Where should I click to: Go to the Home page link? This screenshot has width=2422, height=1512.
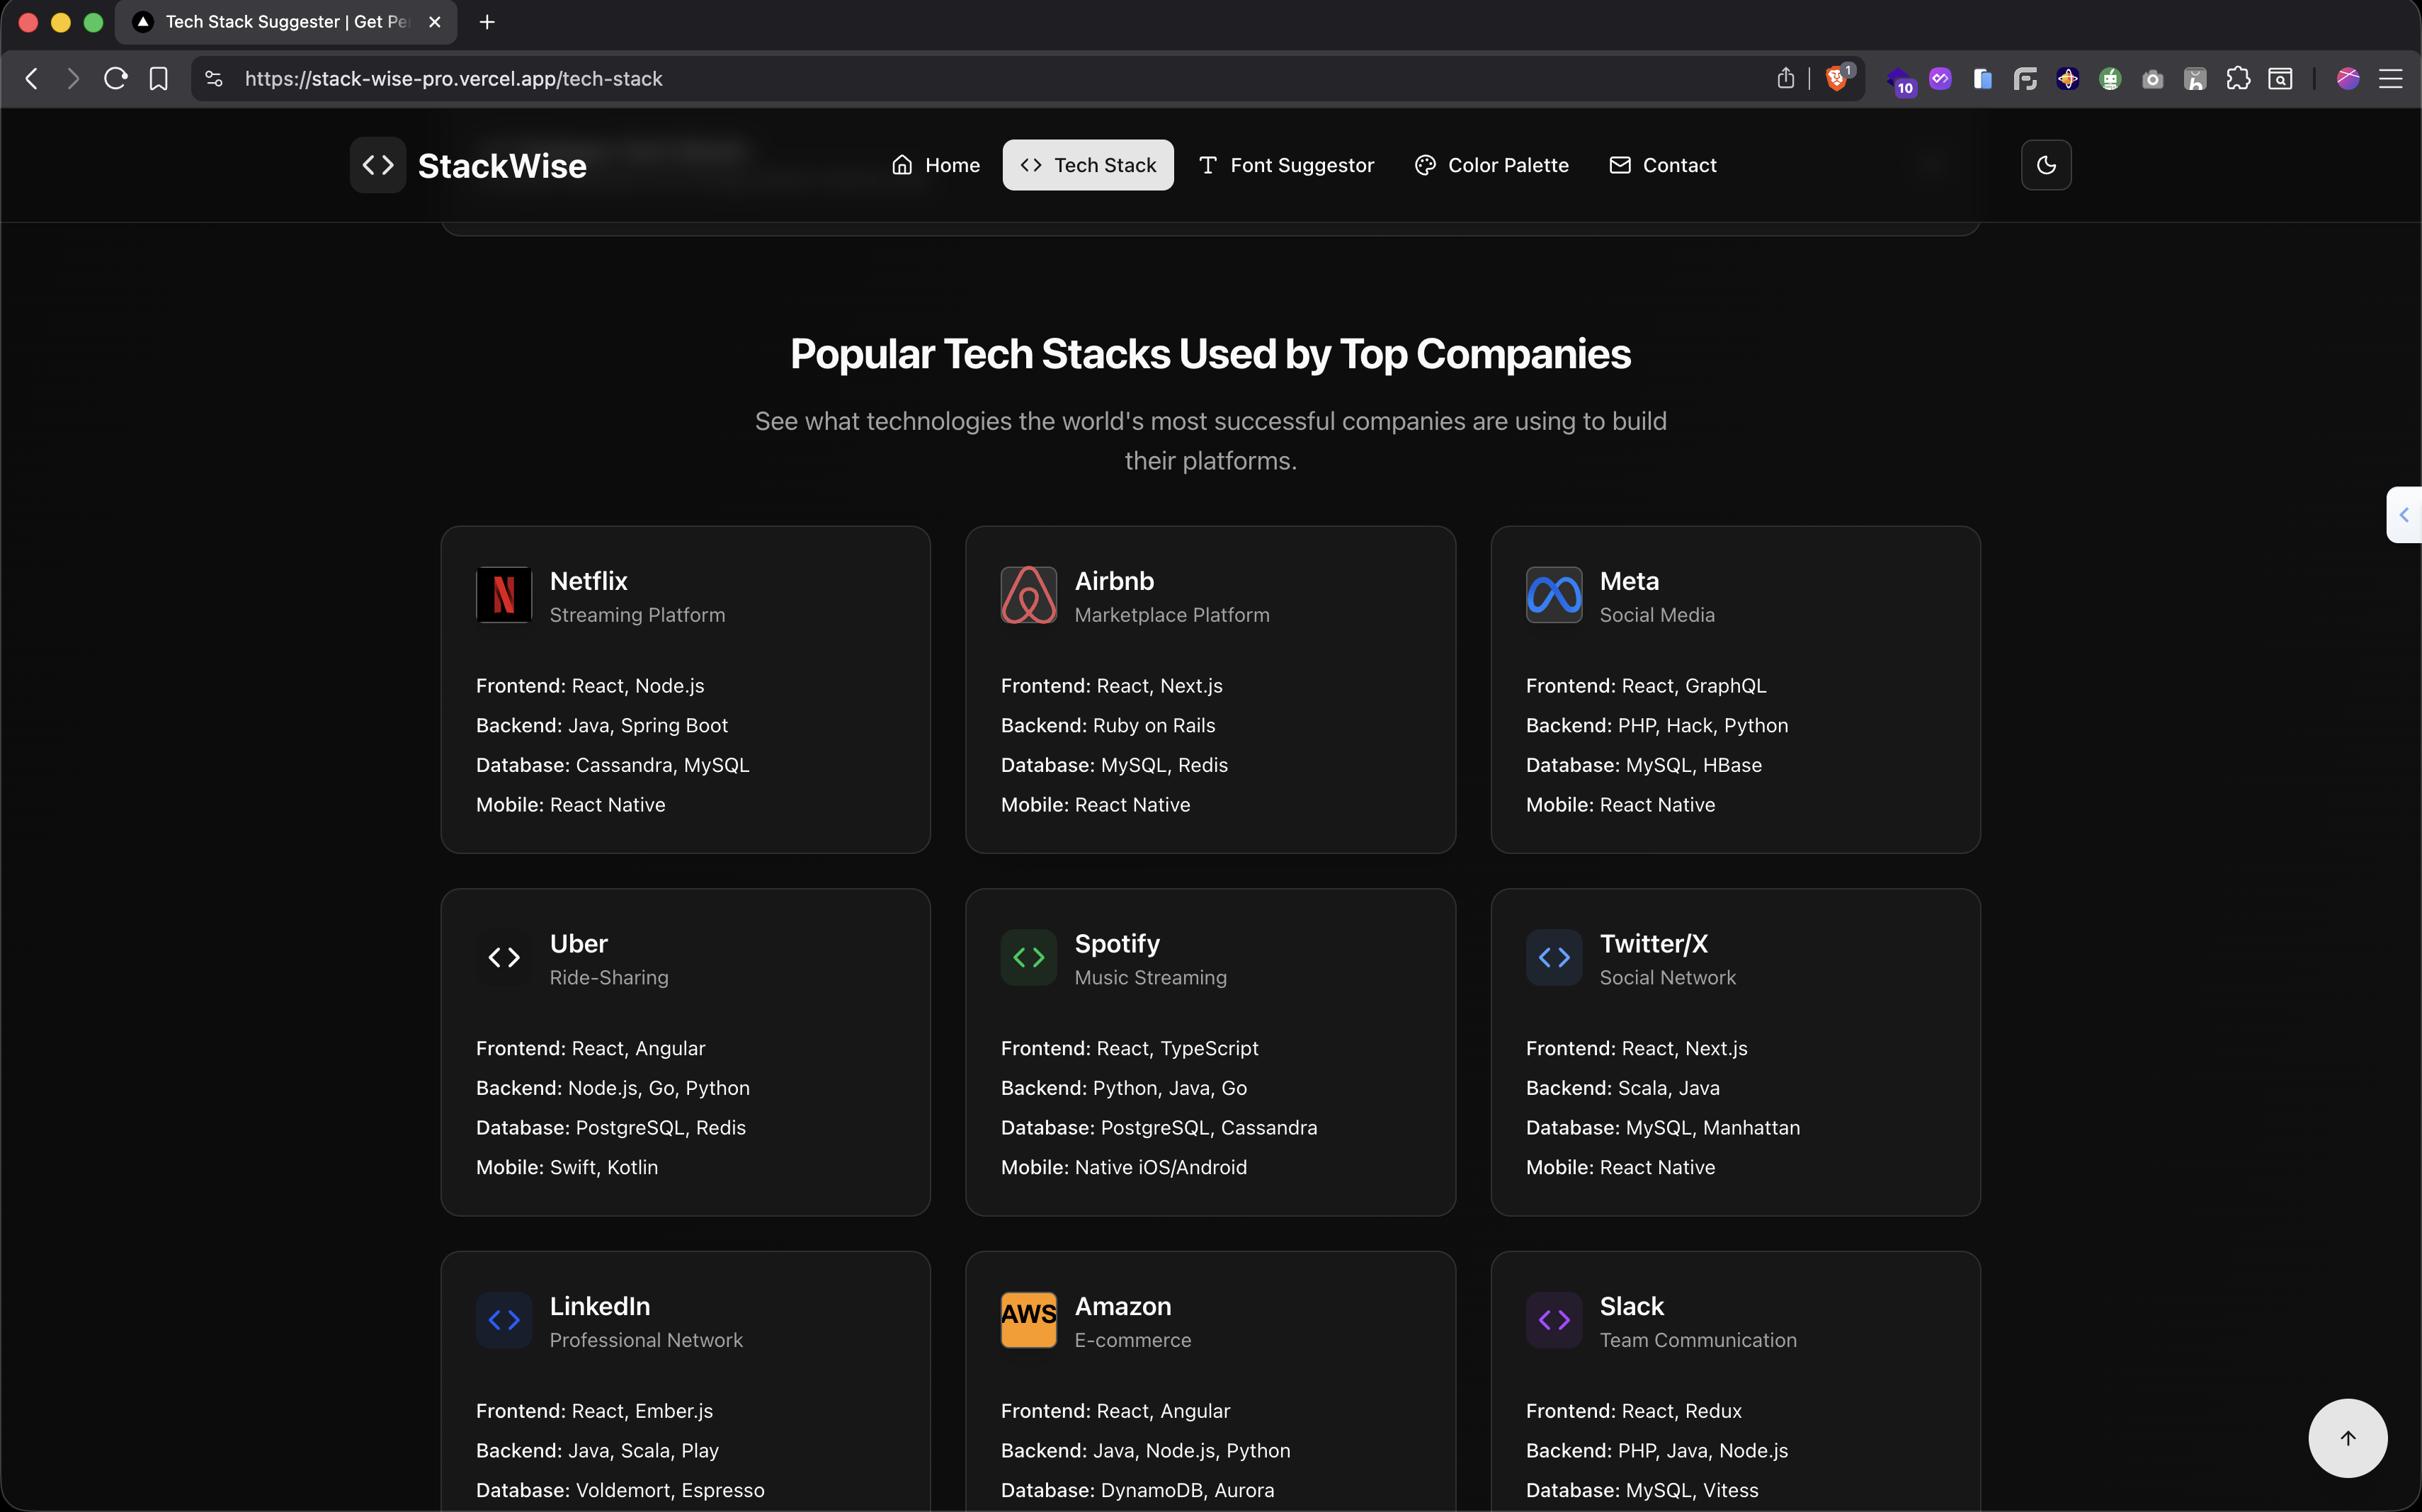[935, 165]
